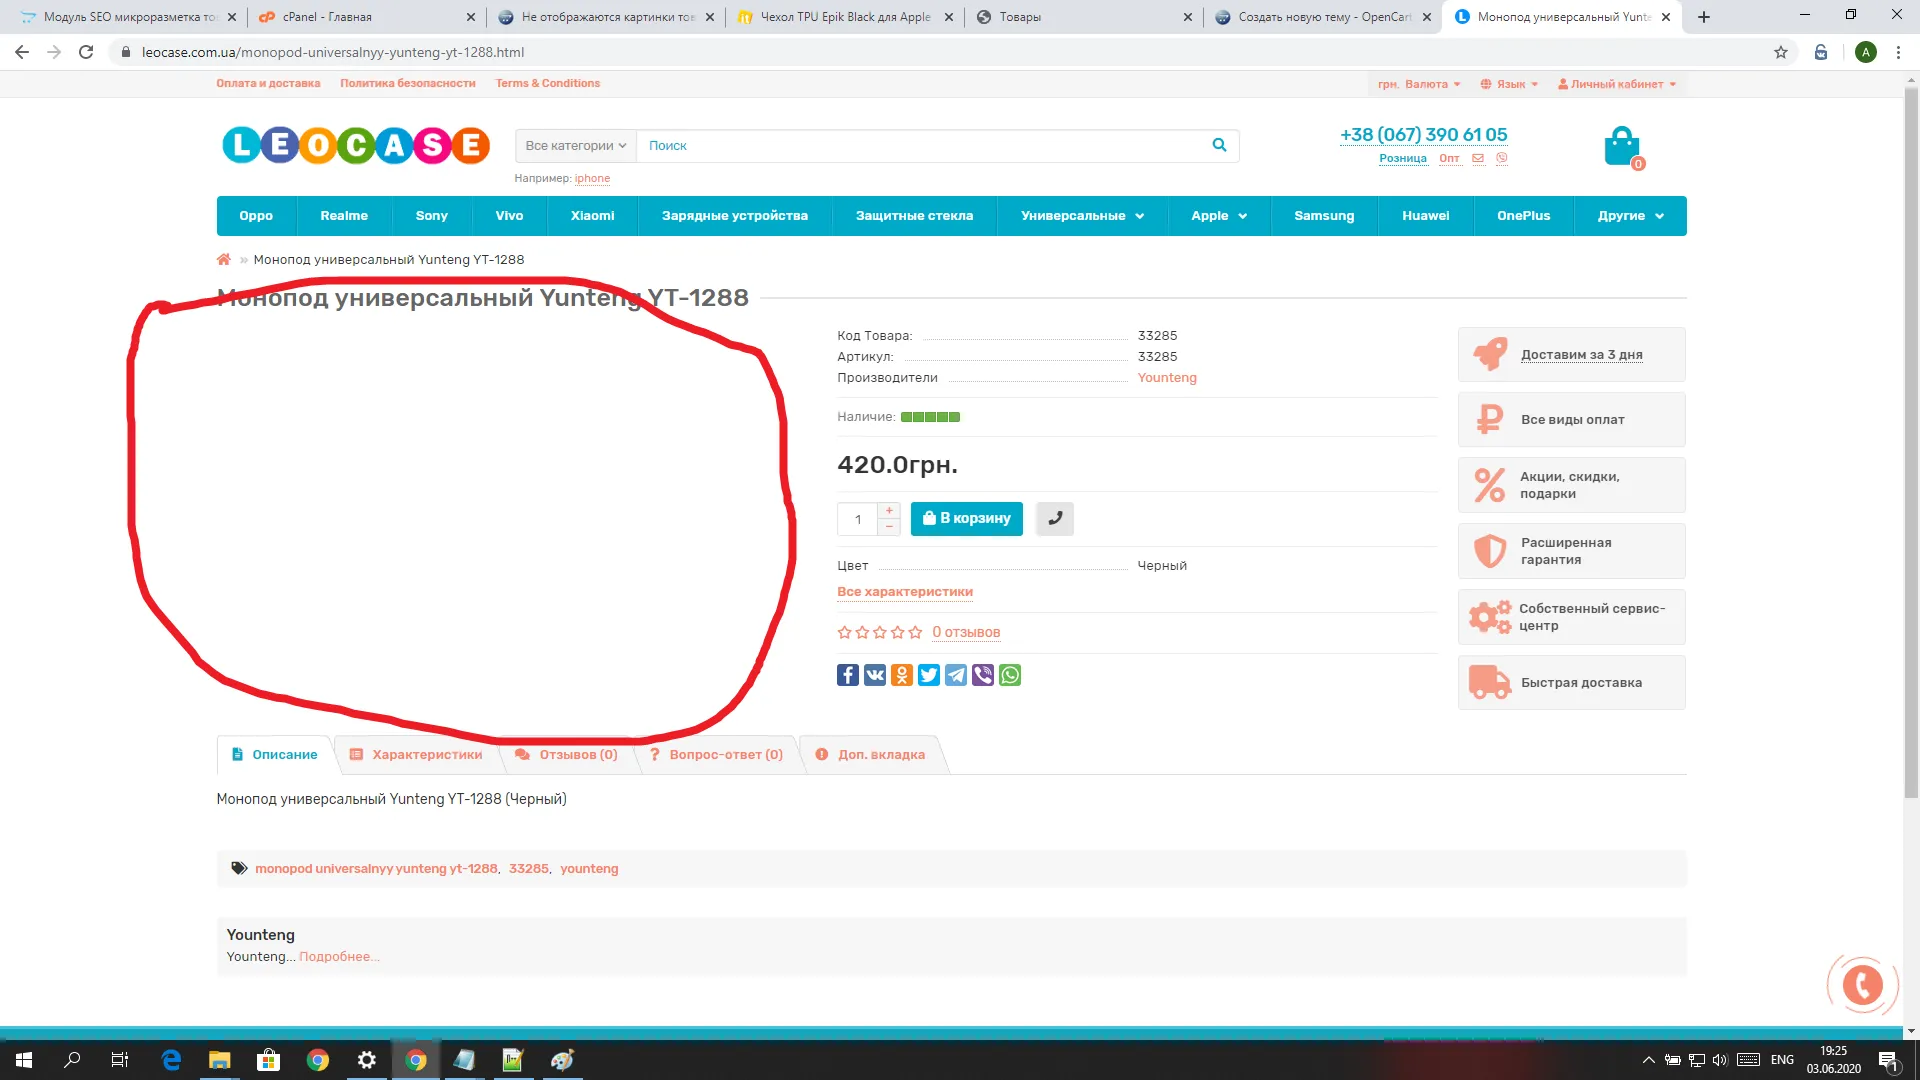The image size is (1920, 1080).
Task: Go back in browser history
Action: pyautogui.click(x=22, y=52)
